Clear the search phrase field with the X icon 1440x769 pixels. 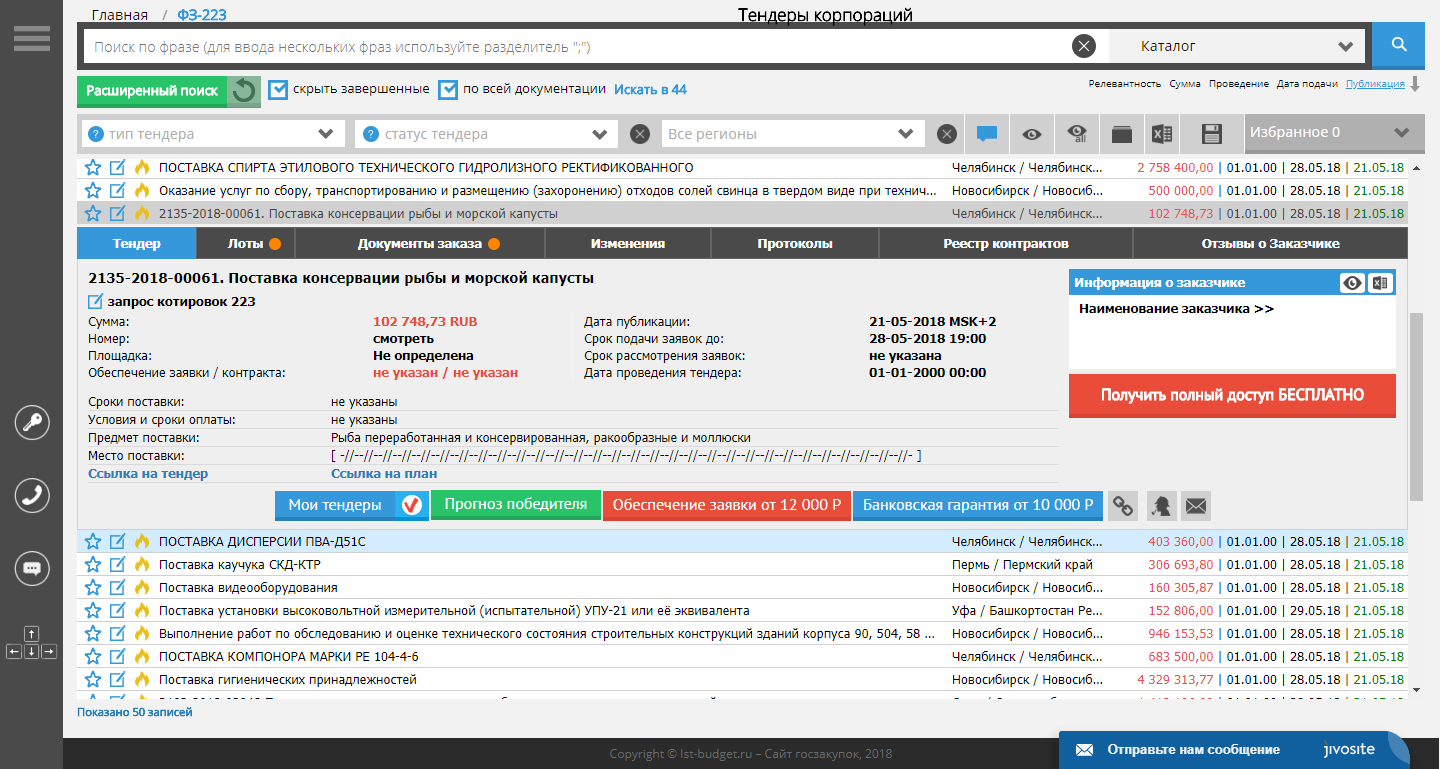coord(1083,46)
